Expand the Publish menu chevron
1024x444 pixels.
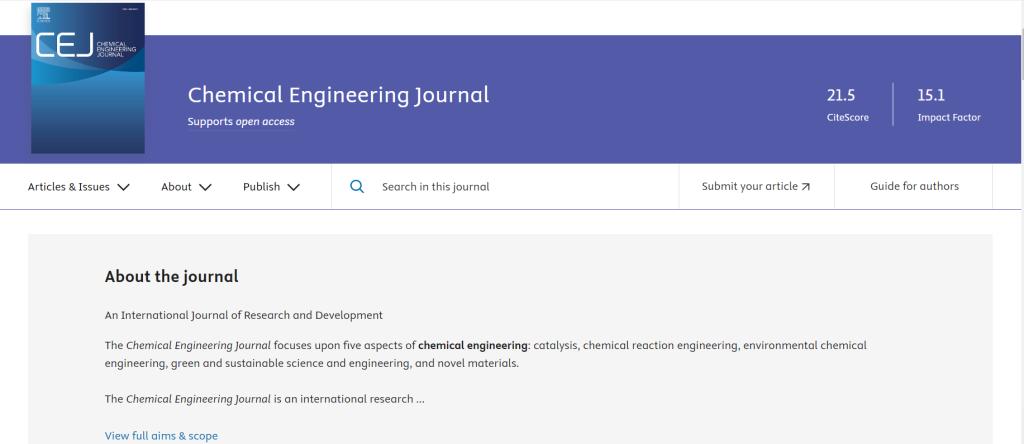point(293,187)
